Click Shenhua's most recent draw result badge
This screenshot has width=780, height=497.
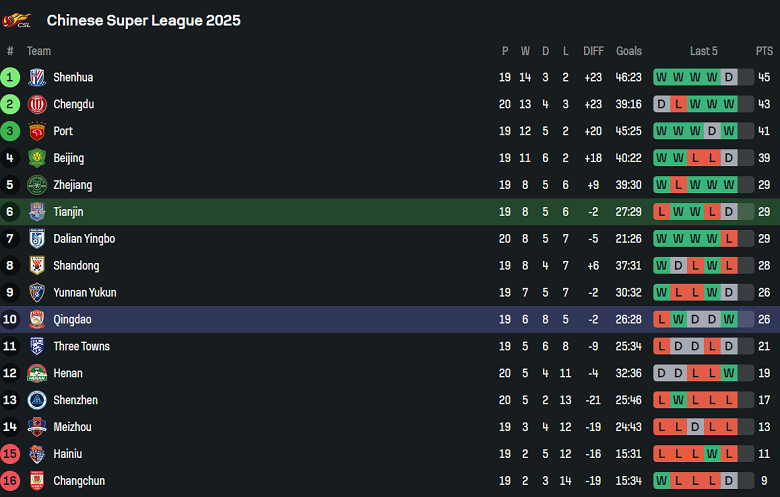(x=729, y=77)
